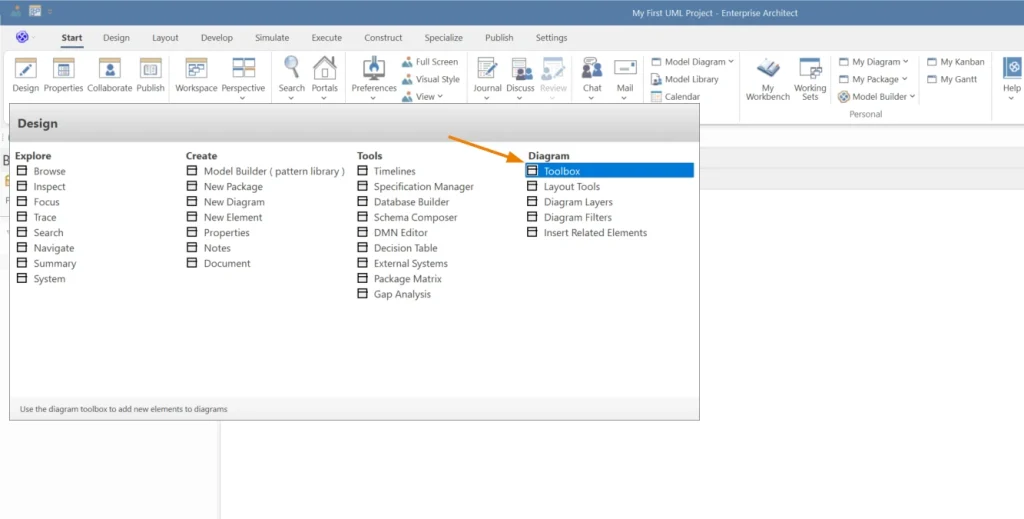Switch to the Design ribbon tab
Viewport: 1024px width, 519px height.
coord(116,38)
